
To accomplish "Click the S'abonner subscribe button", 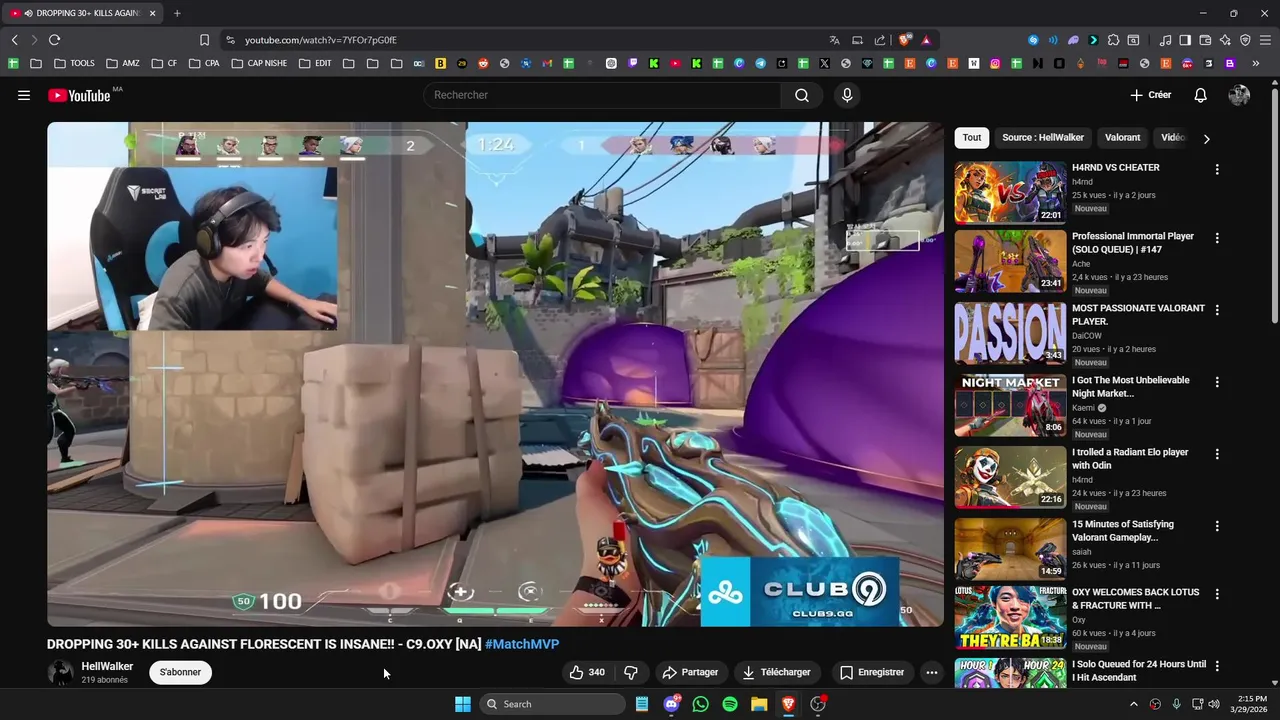I will point(181,672).
